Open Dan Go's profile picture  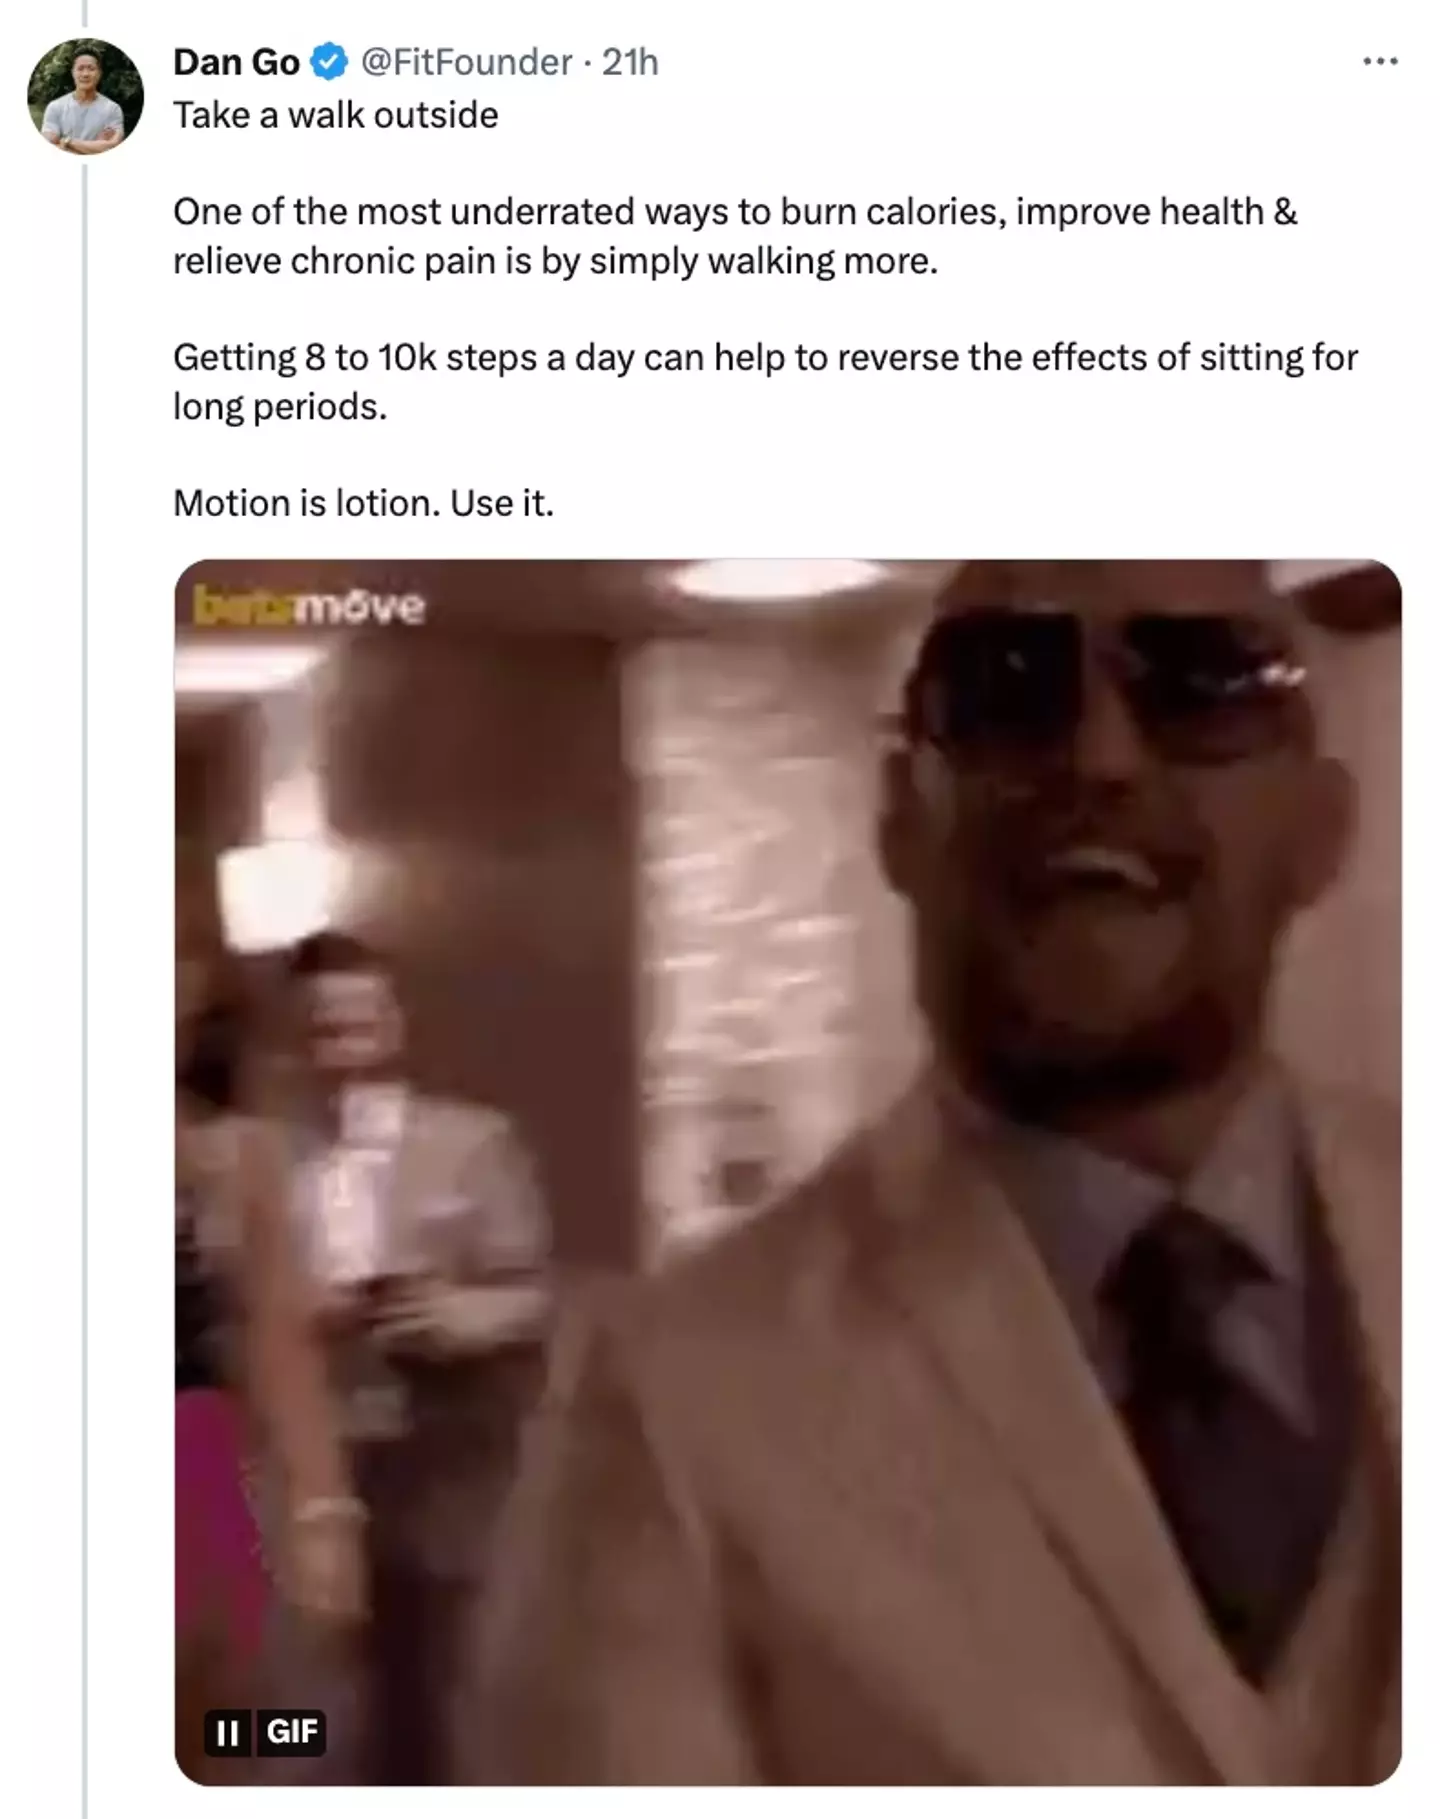point(85,96)
